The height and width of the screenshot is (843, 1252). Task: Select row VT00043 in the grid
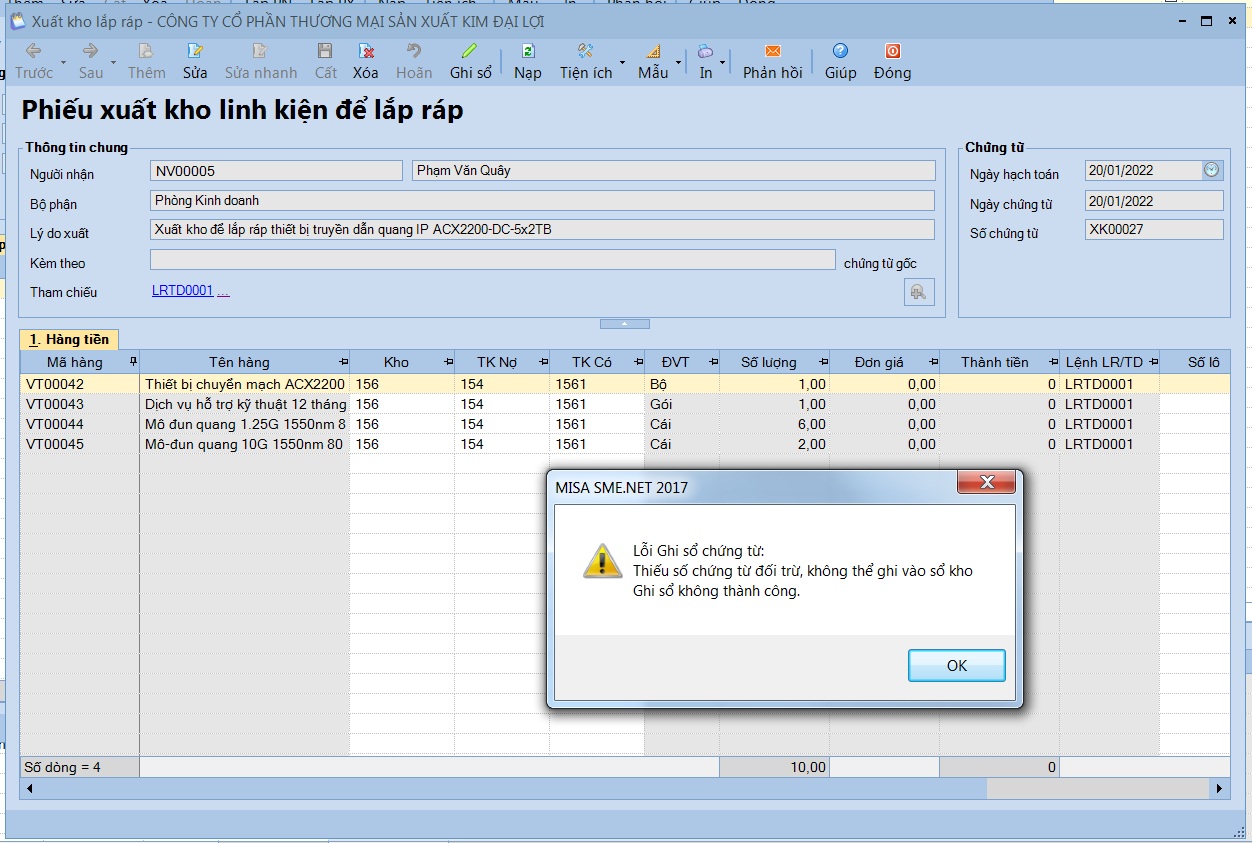pyautogui.click(x=625, y=404)
